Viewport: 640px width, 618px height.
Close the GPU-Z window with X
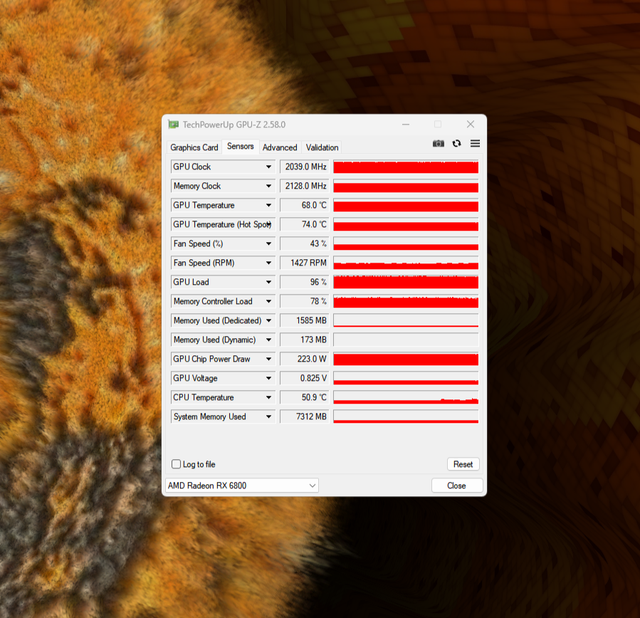pyautogui.click(x=470, y=124)
